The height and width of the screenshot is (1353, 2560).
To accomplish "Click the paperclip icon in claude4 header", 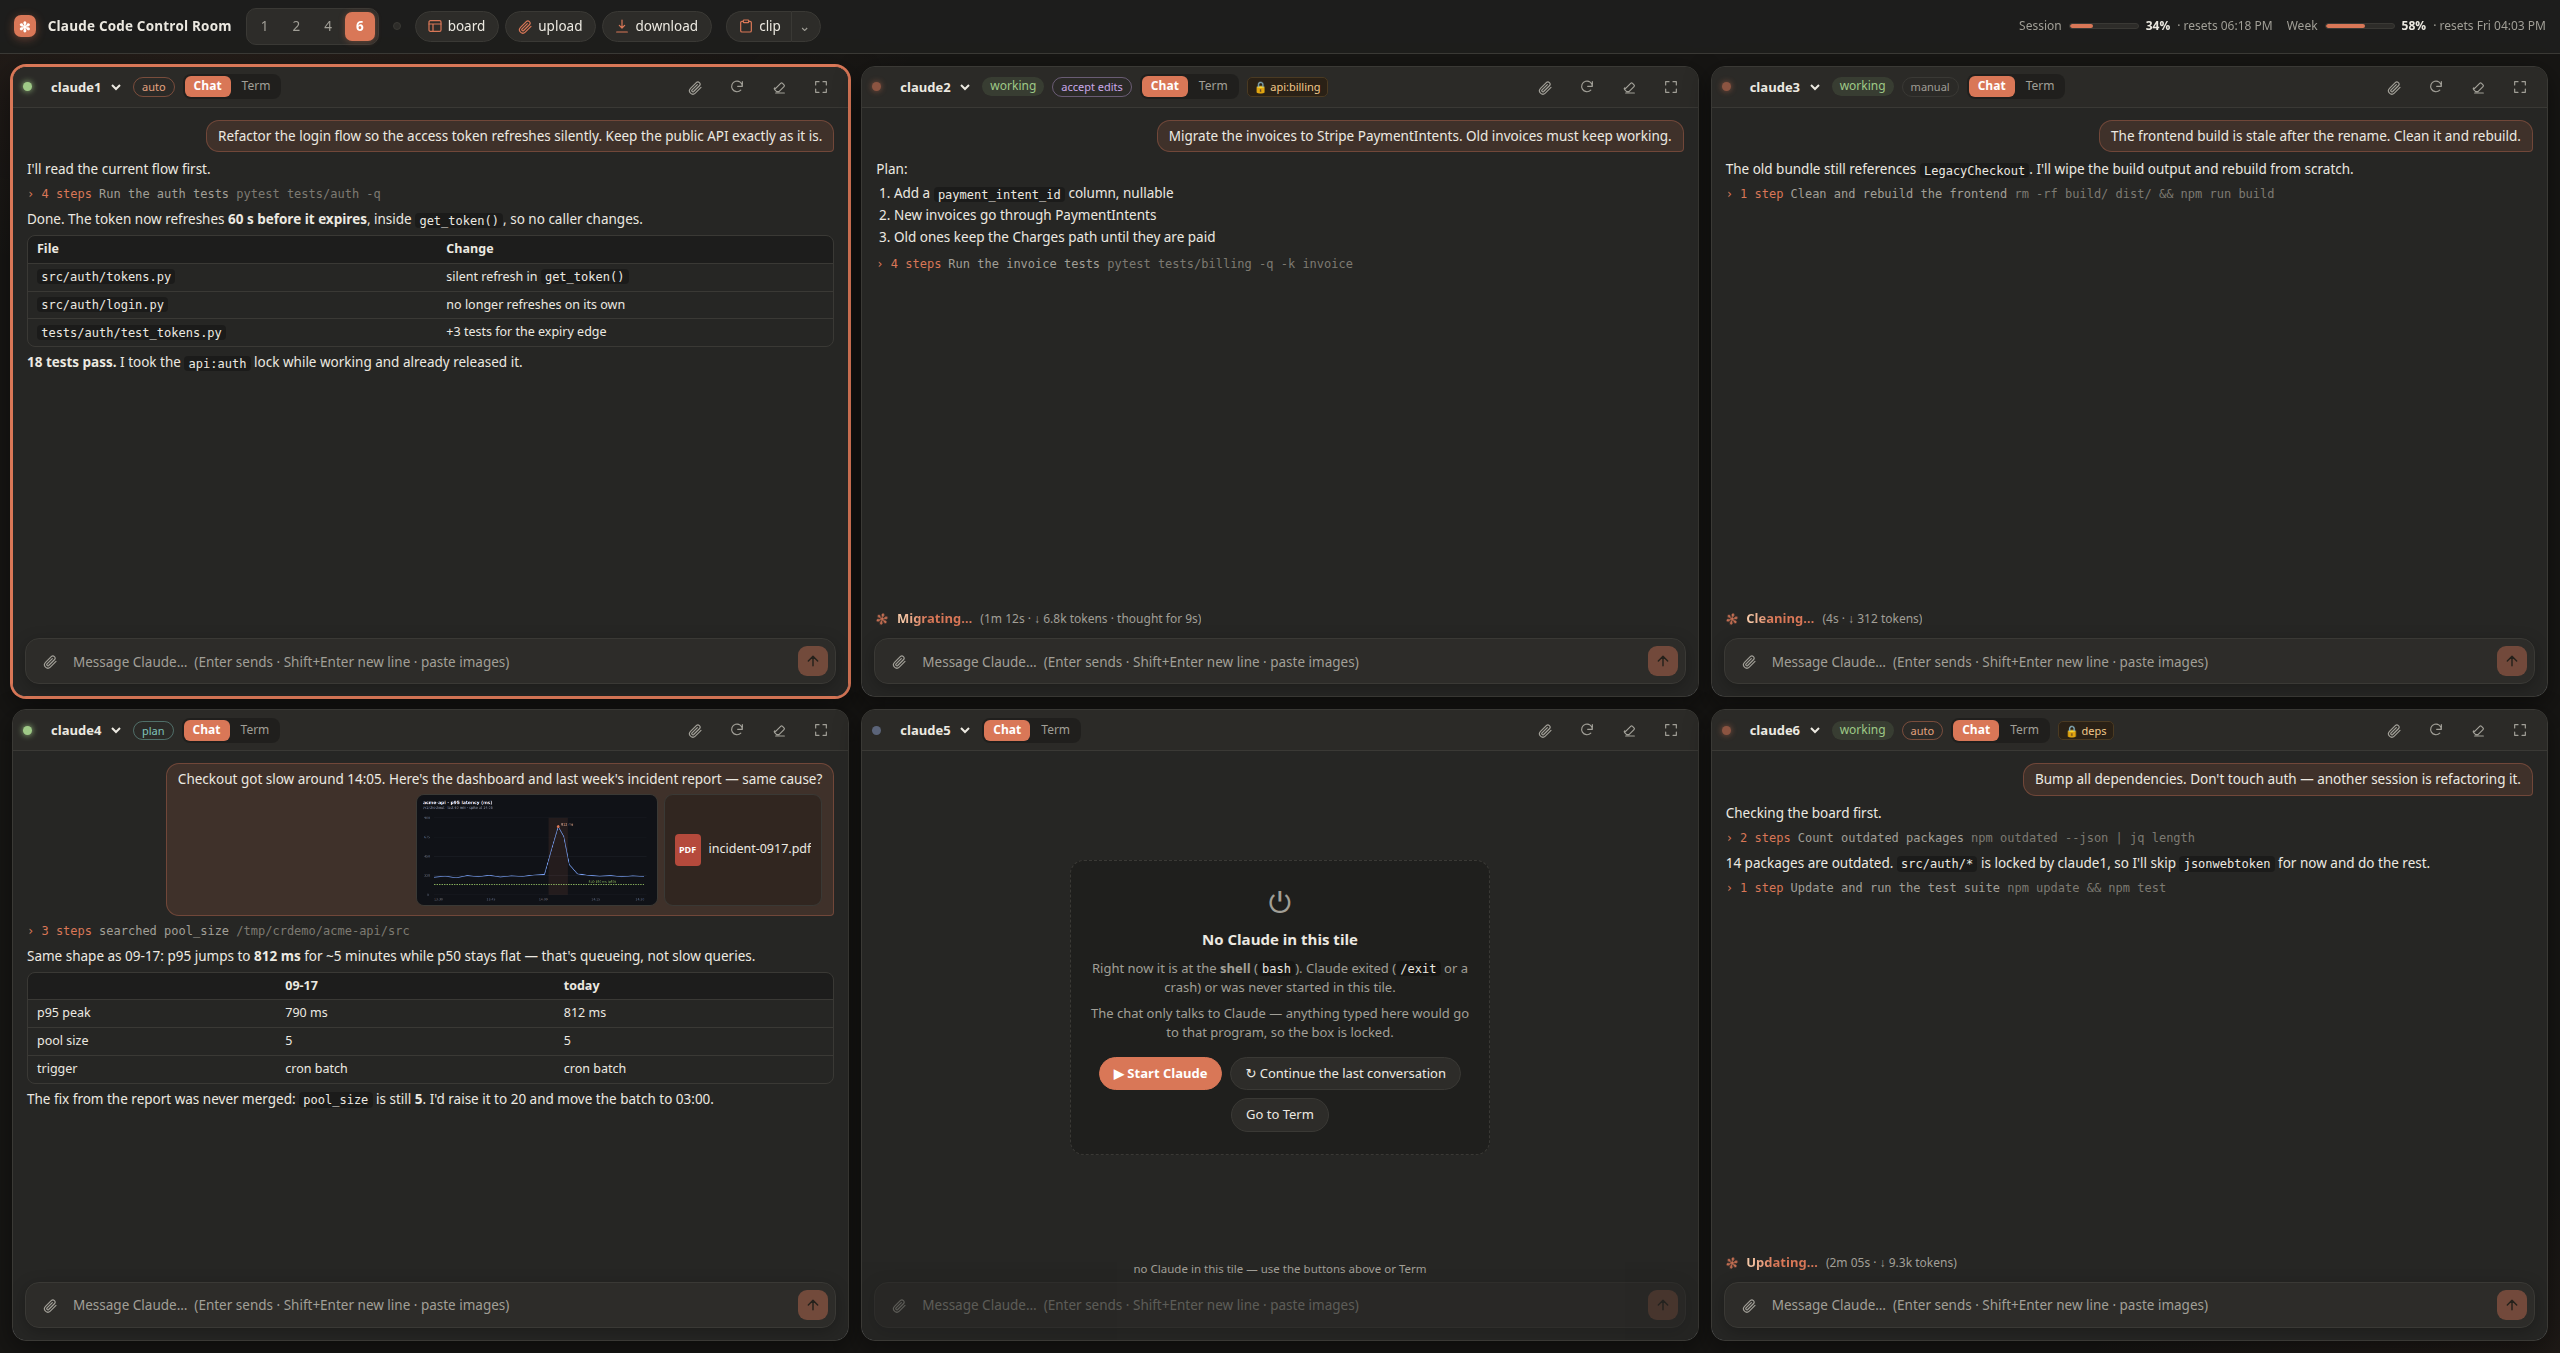I will [695, 730].
